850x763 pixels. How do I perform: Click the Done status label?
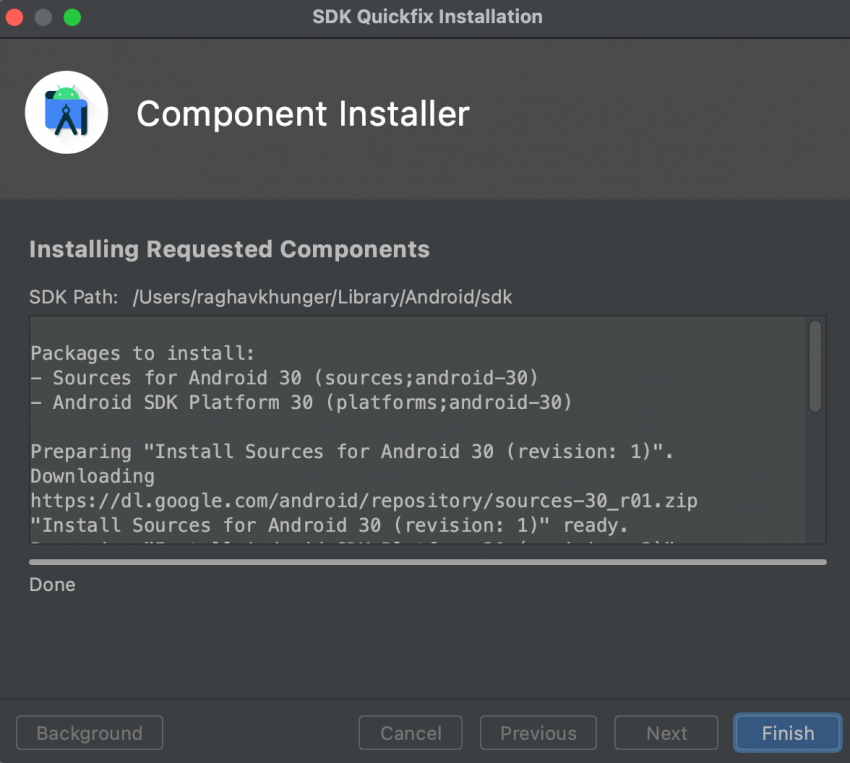(x=52, y=584)
